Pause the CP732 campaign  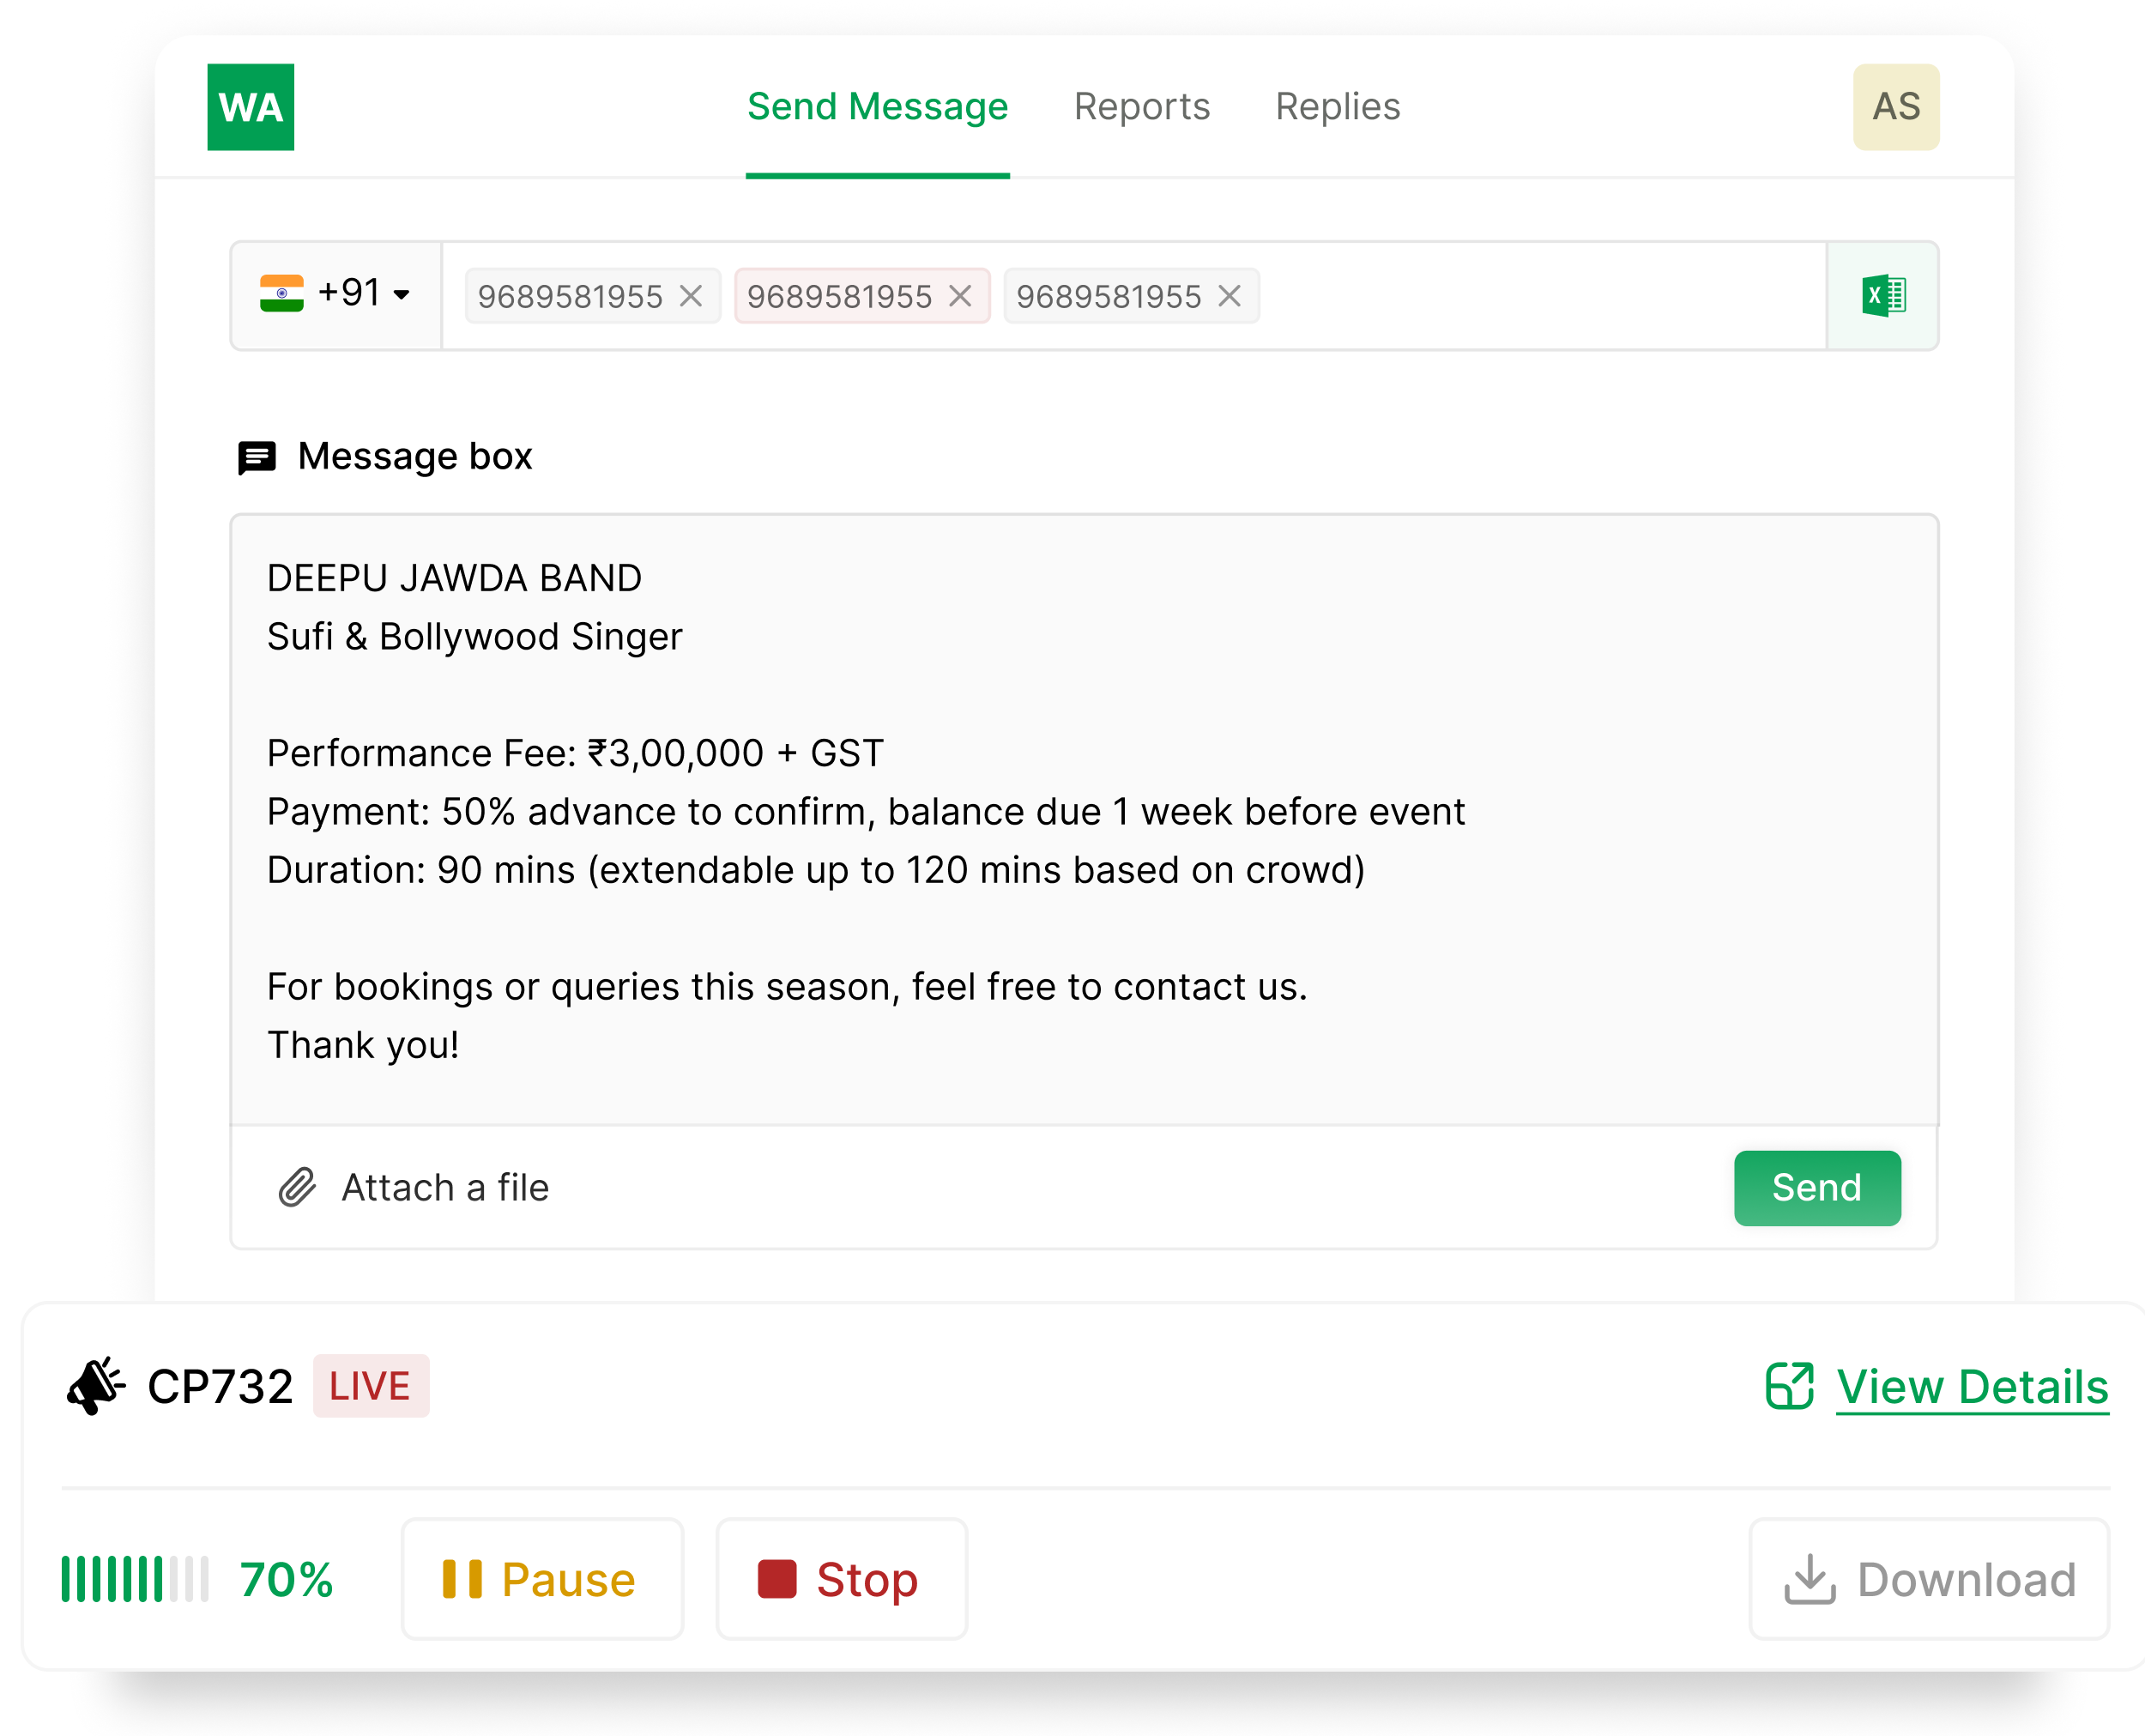pyautogui.click(x=541, y=1579)
